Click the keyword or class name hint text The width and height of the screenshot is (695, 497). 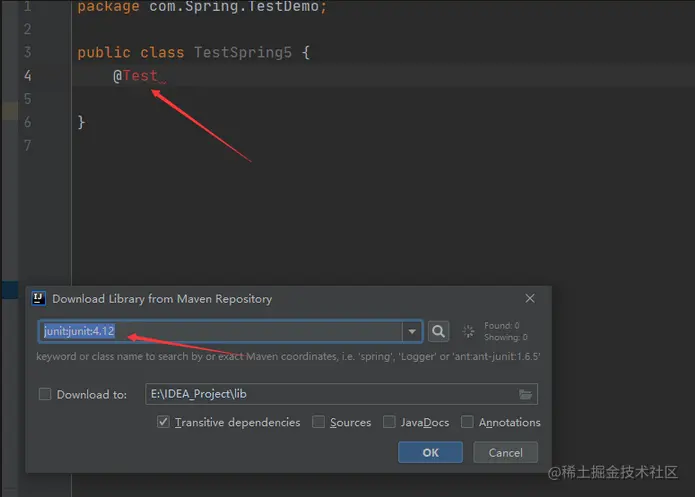click(x=288, y=356)
